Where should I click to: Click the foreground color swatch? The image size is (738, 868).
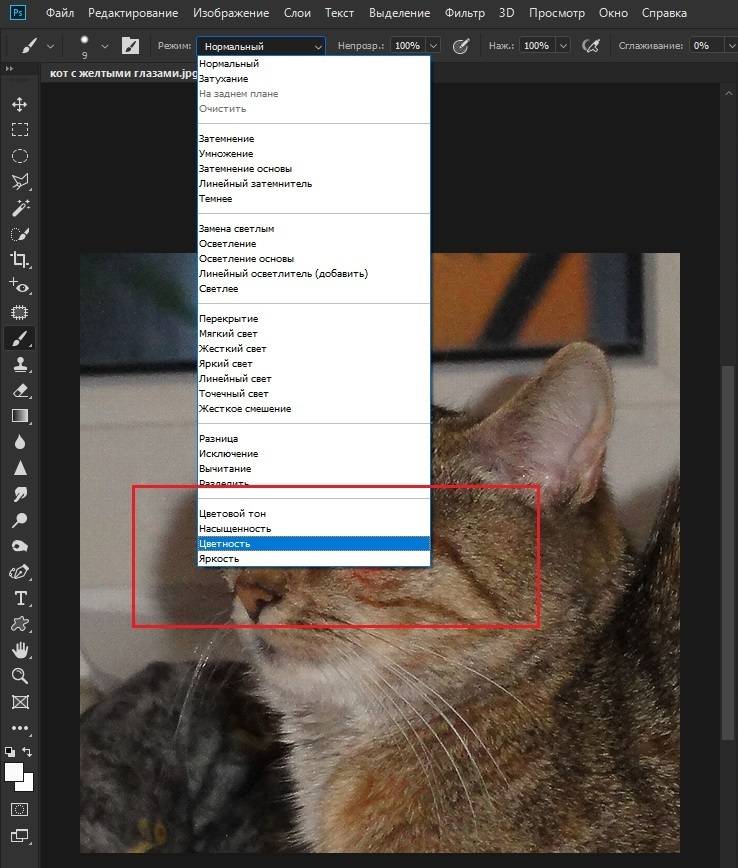tap(14, 771)
